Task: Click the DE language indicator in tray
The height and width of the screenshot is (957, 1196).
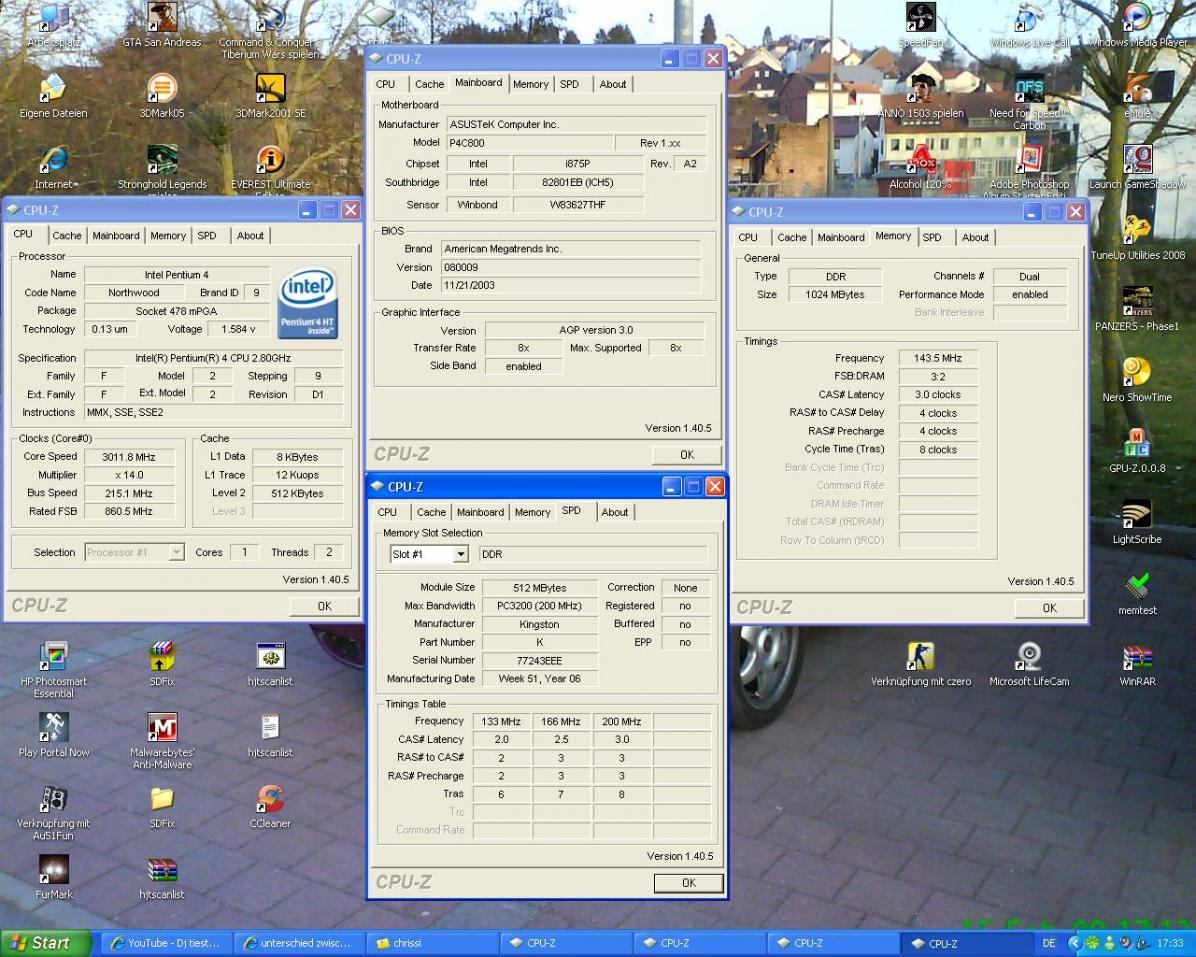Action: click(x=1049, y=943)
